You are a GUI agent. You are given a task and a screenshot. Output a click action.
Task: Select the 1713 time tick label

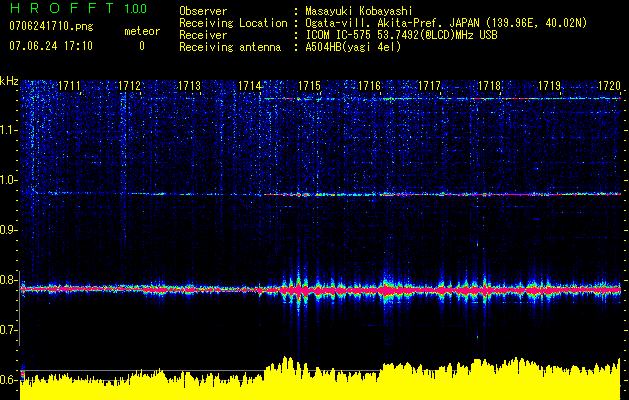(189, 87)
